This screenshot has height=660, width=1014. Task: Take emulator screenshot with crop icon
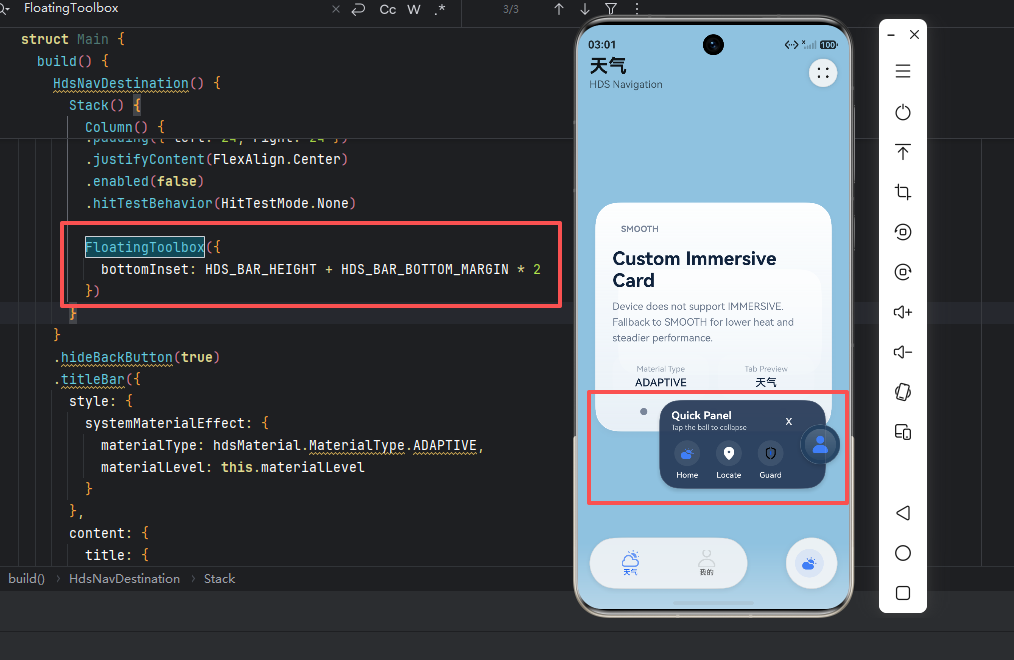tap(903, 192)
